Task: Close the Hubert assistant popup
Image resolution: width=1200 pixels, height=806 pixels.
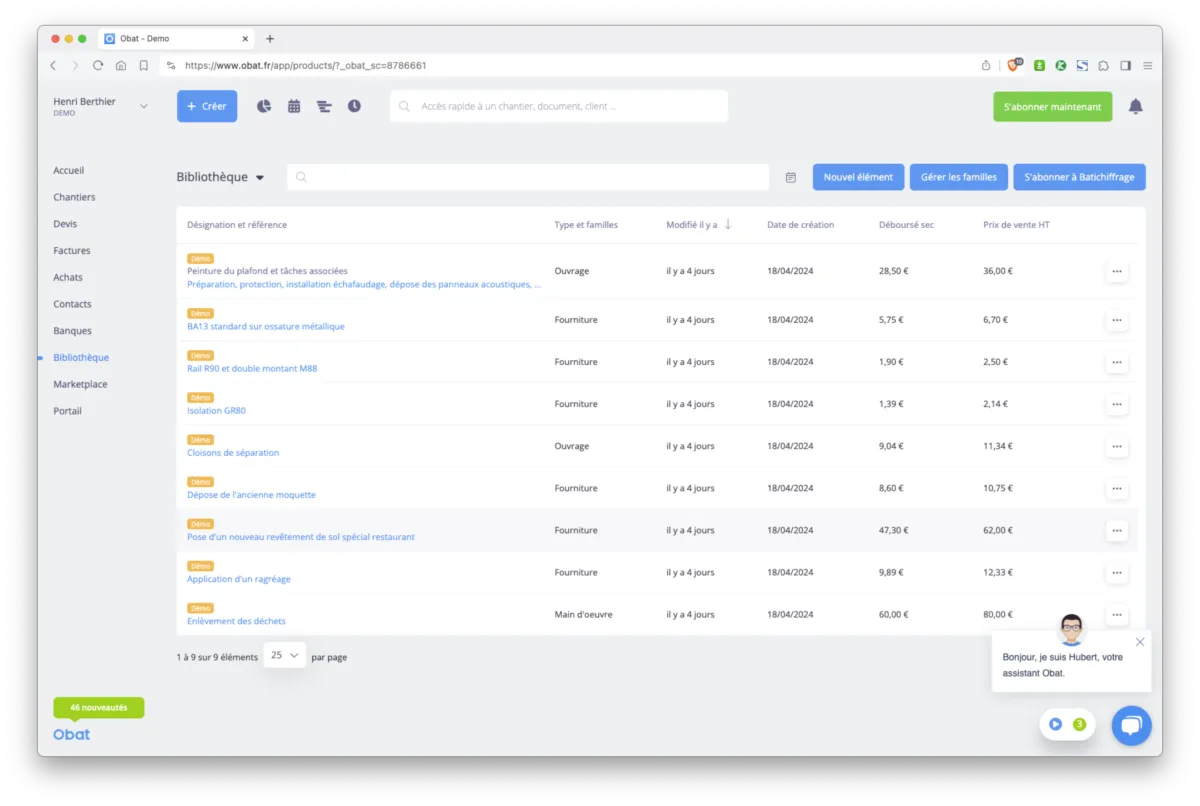Action: [1140, 642]
